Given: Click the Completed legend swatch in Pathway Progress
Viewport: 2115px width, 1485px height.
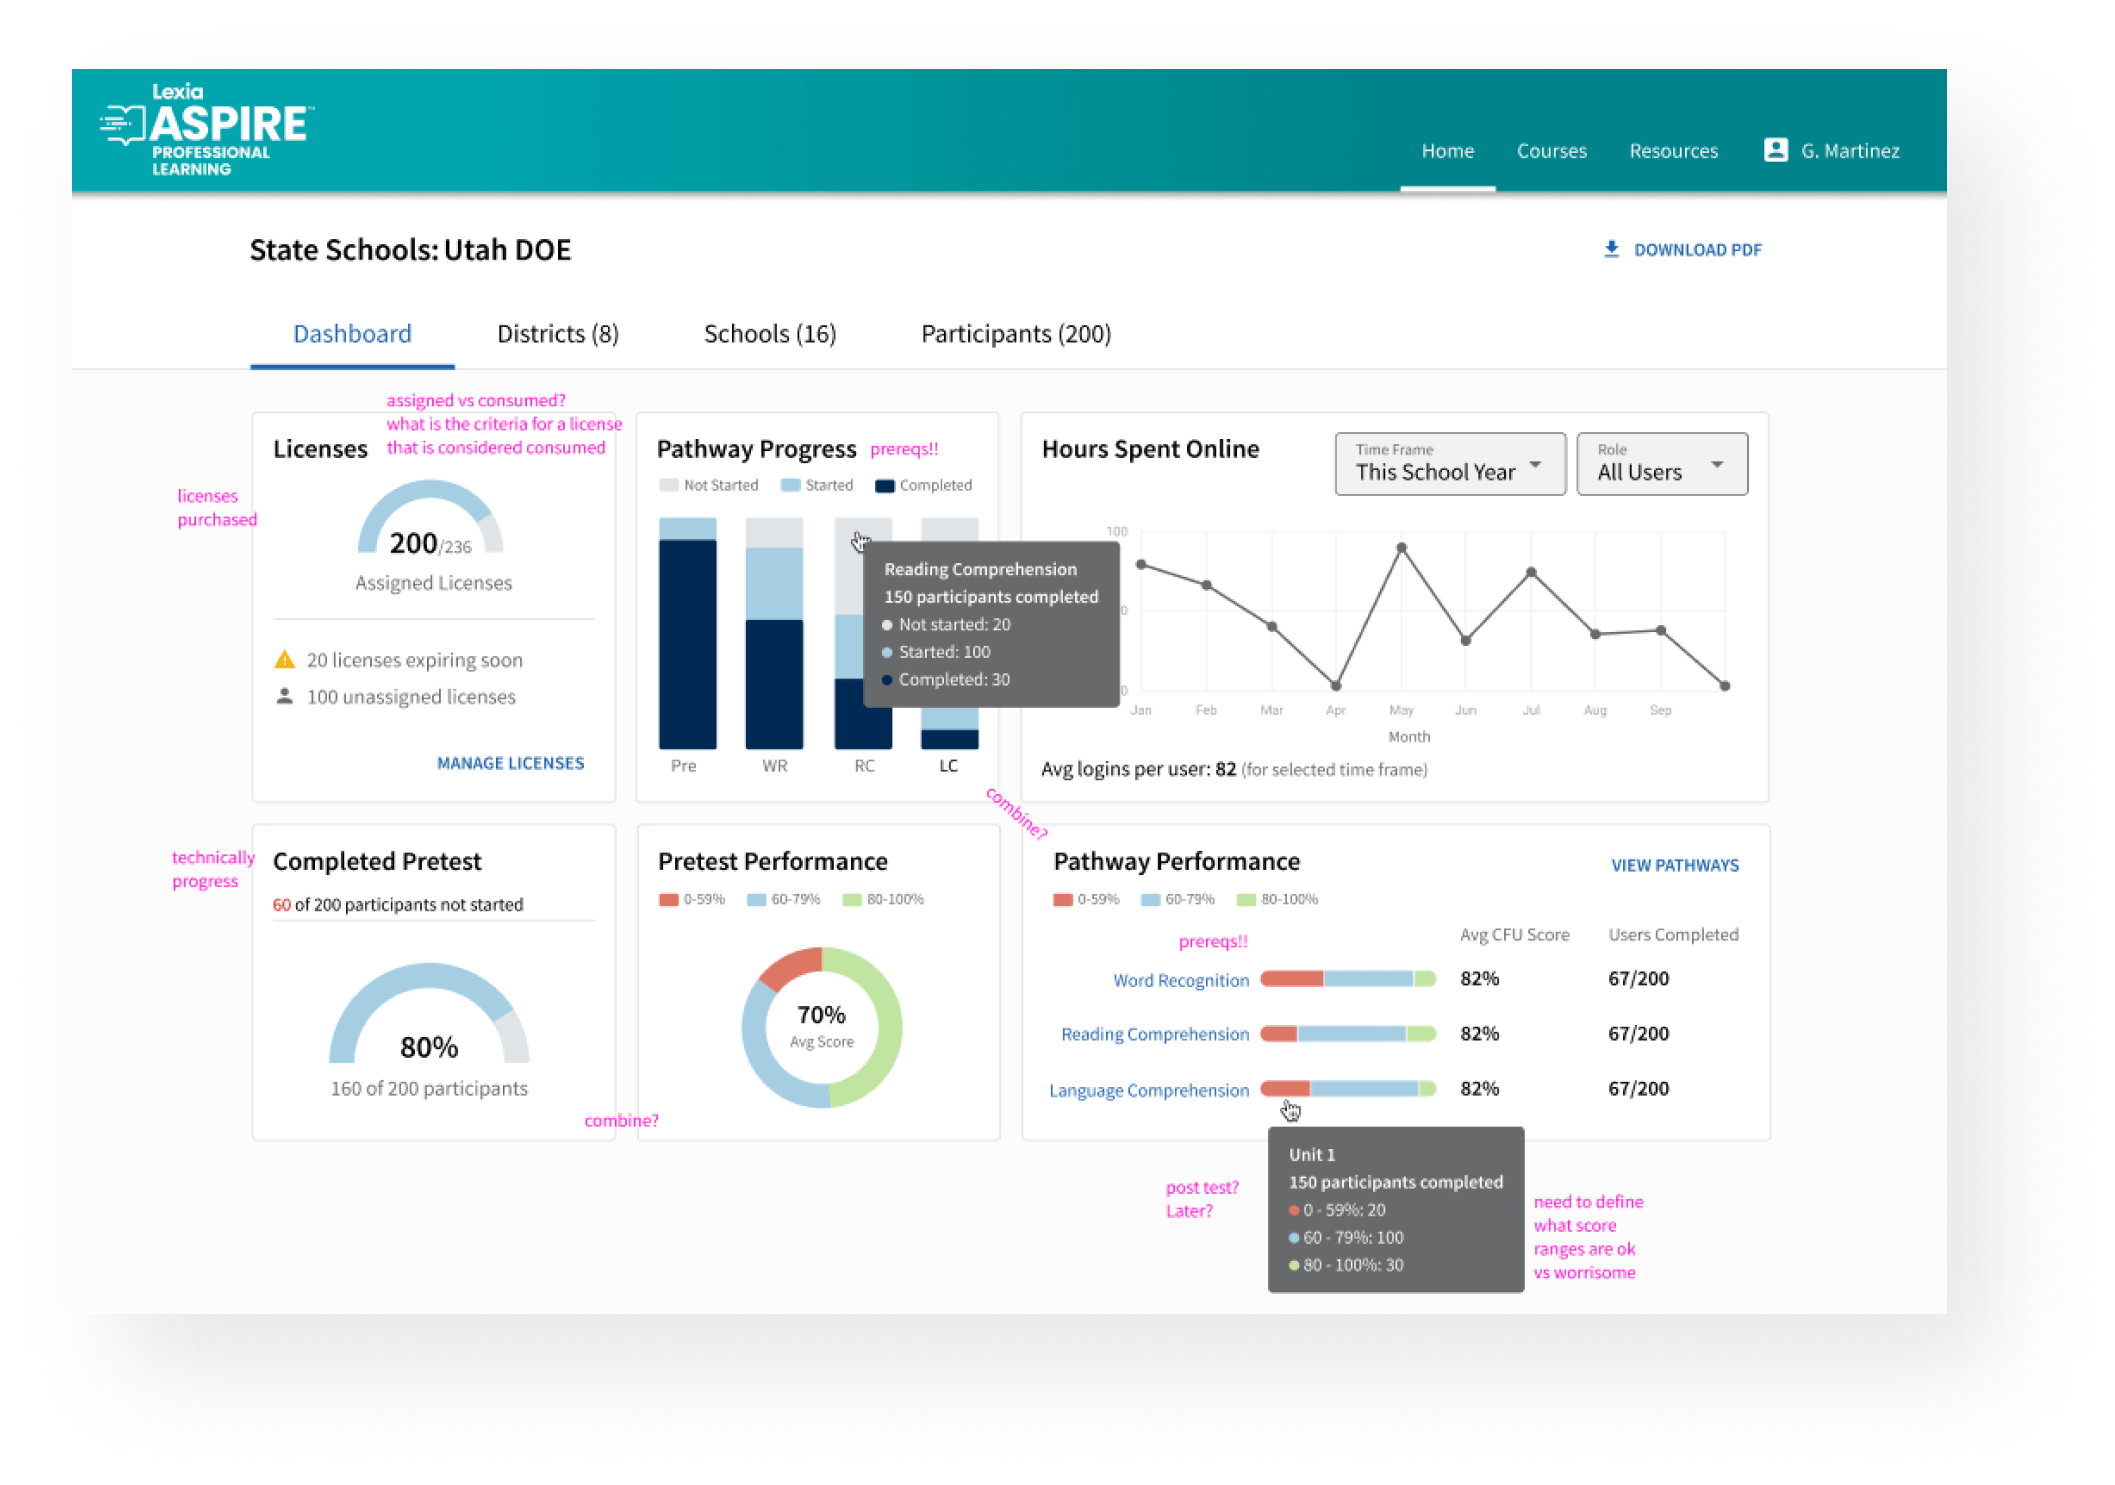Looking at the screenshot, I should (884, 486).
